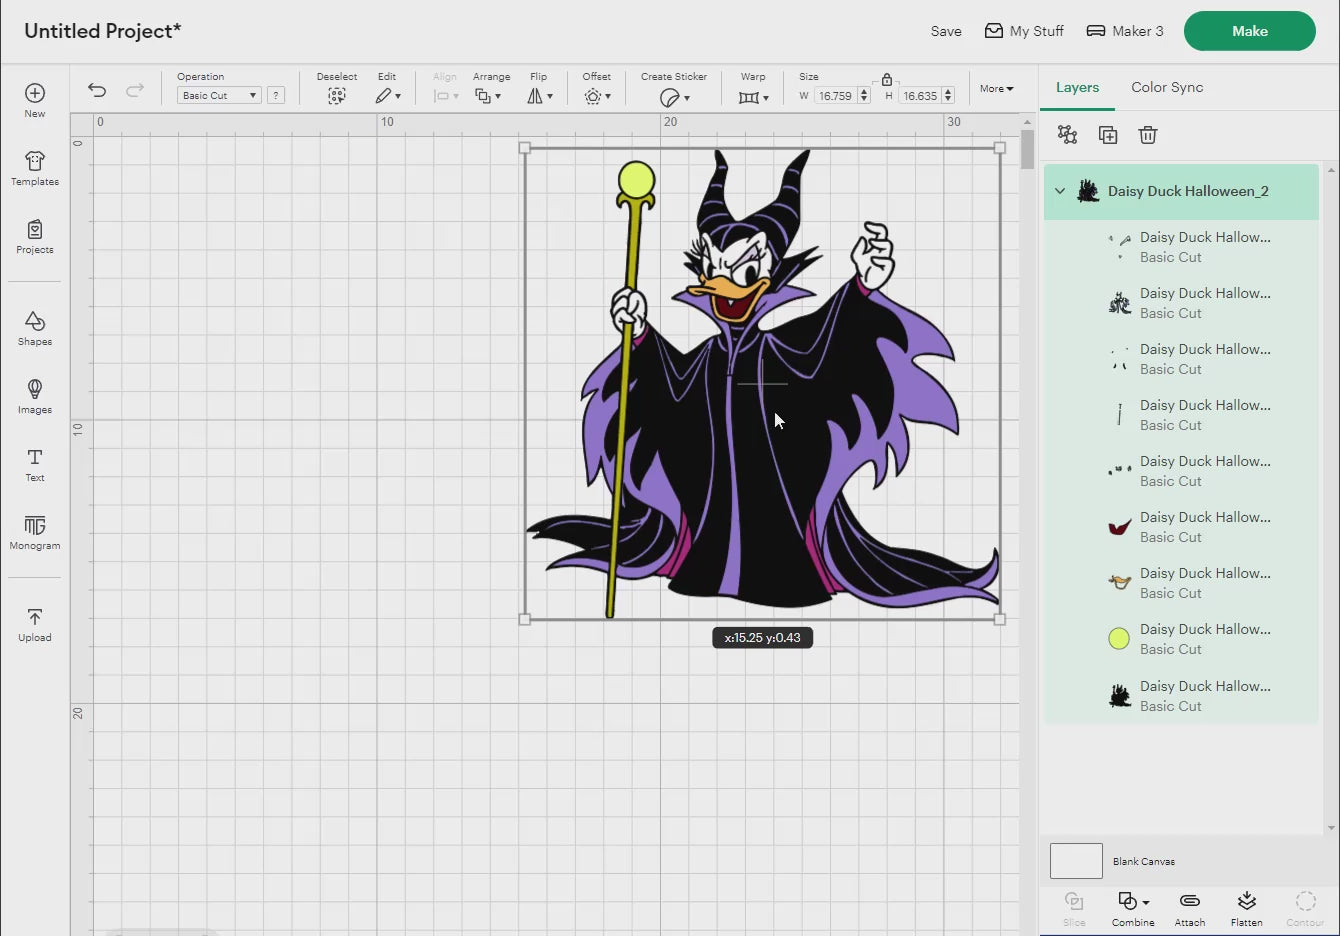Click the height size input field
The height and width of the screenshot is (936, 1340).
pyautogui.click(x=920, y=96)
